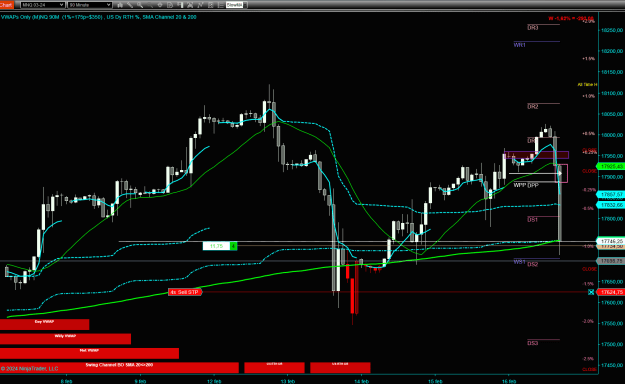Click the green position quantity 4 box
Image resolution: width=625 pixels, height=384 pixels.
[234, 246]
